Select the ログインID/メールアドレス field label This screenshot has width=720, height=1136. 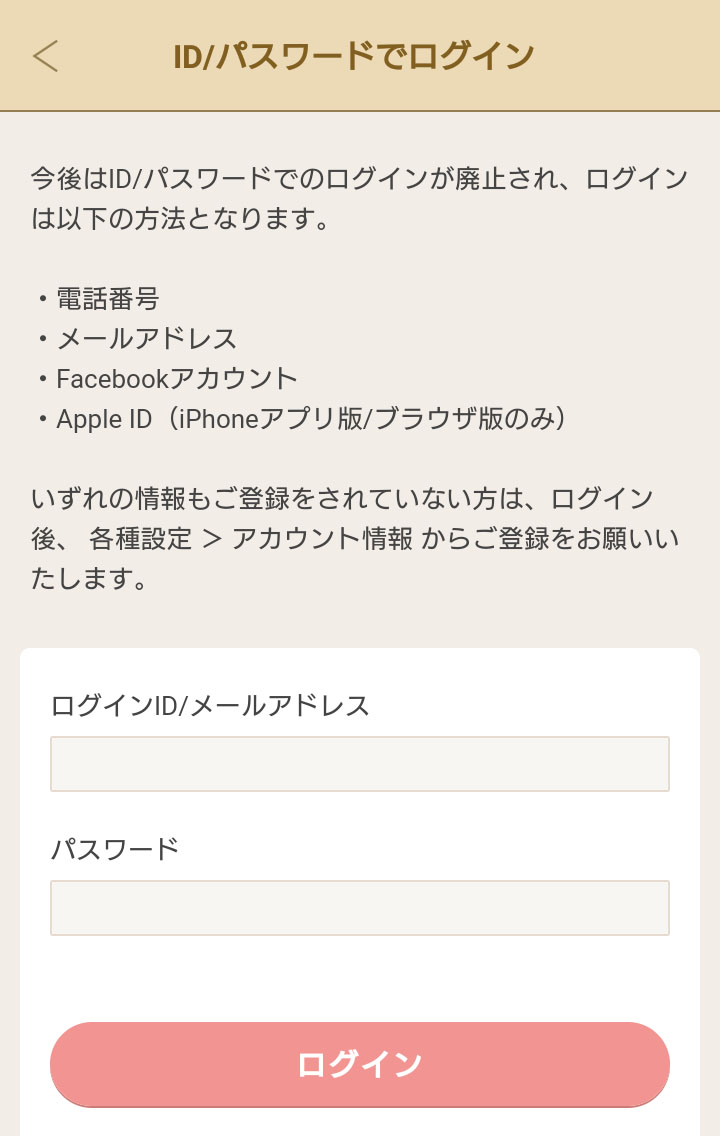[x=210, y=706]
